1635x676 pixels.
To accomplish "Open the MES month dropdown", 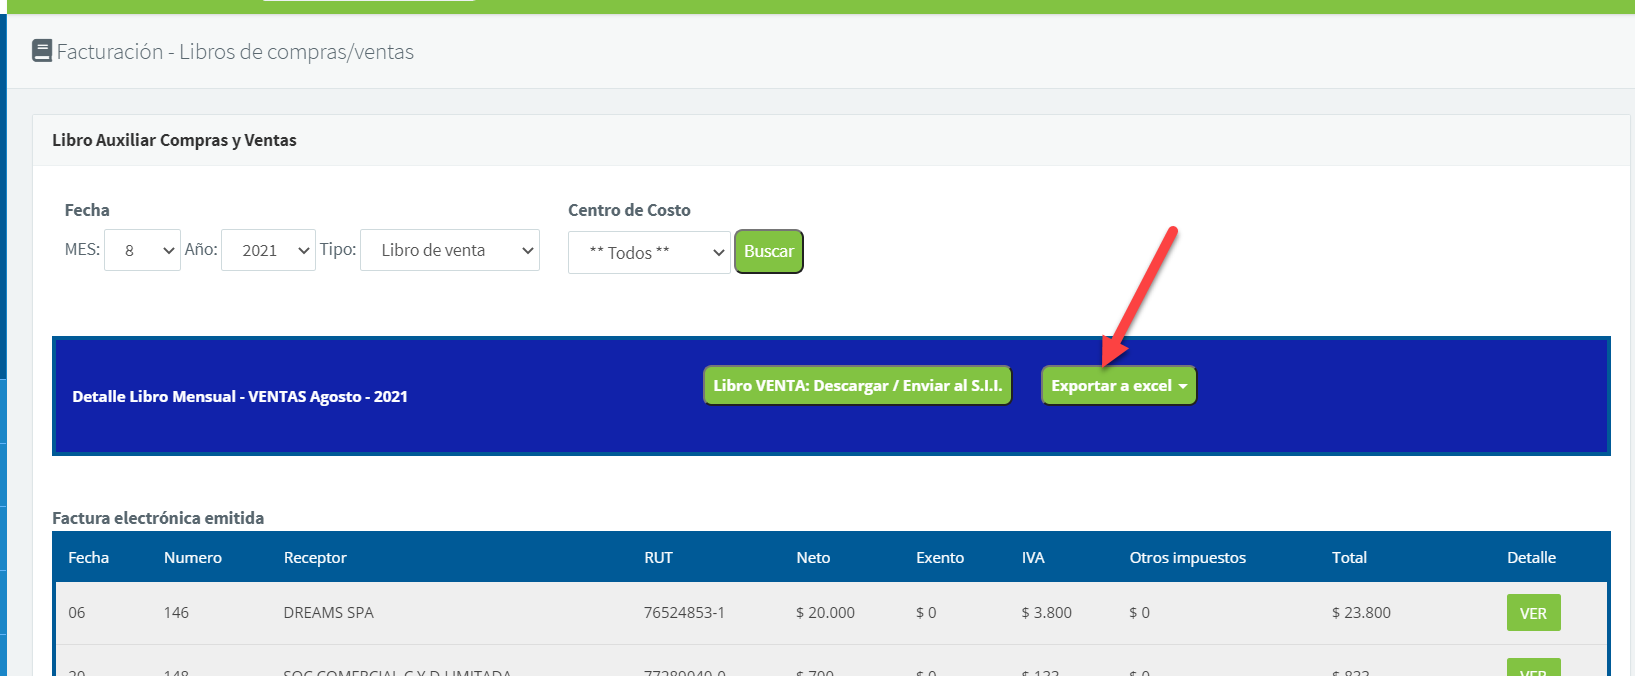I will [142, 250].
